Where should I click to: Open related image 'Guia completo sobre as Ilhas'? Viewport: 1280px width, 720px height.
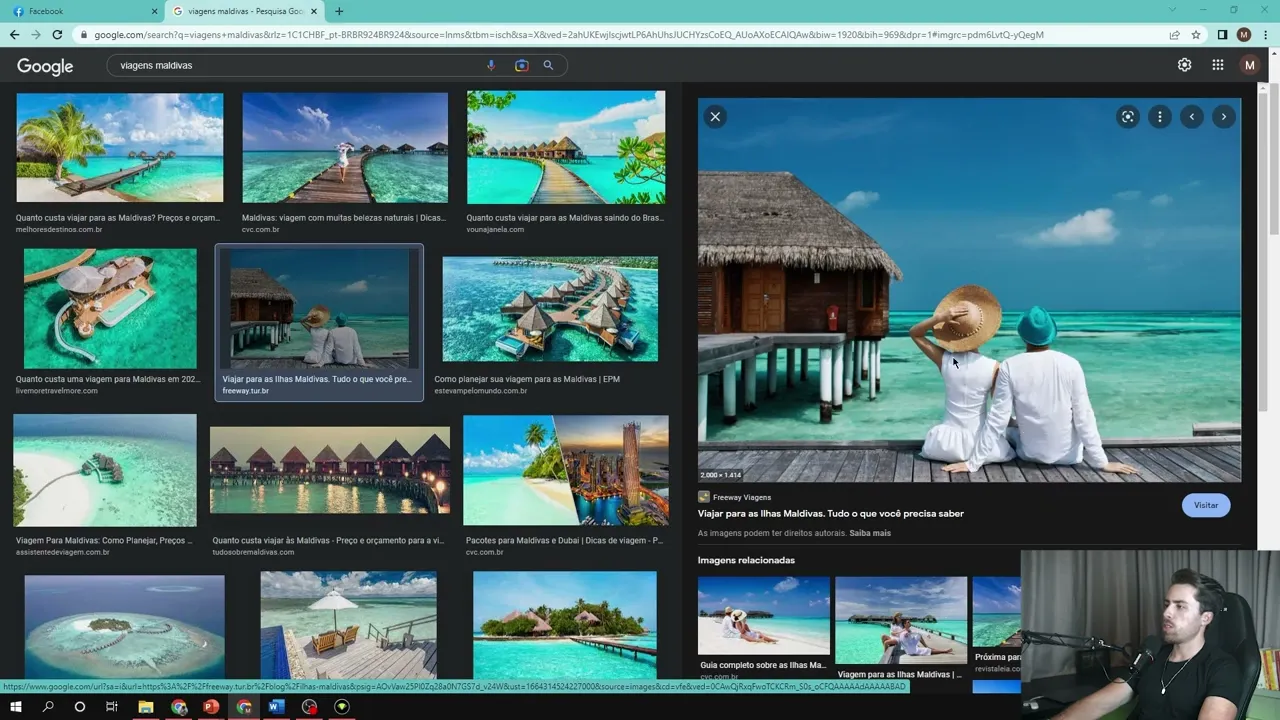[x=764, y=616]
